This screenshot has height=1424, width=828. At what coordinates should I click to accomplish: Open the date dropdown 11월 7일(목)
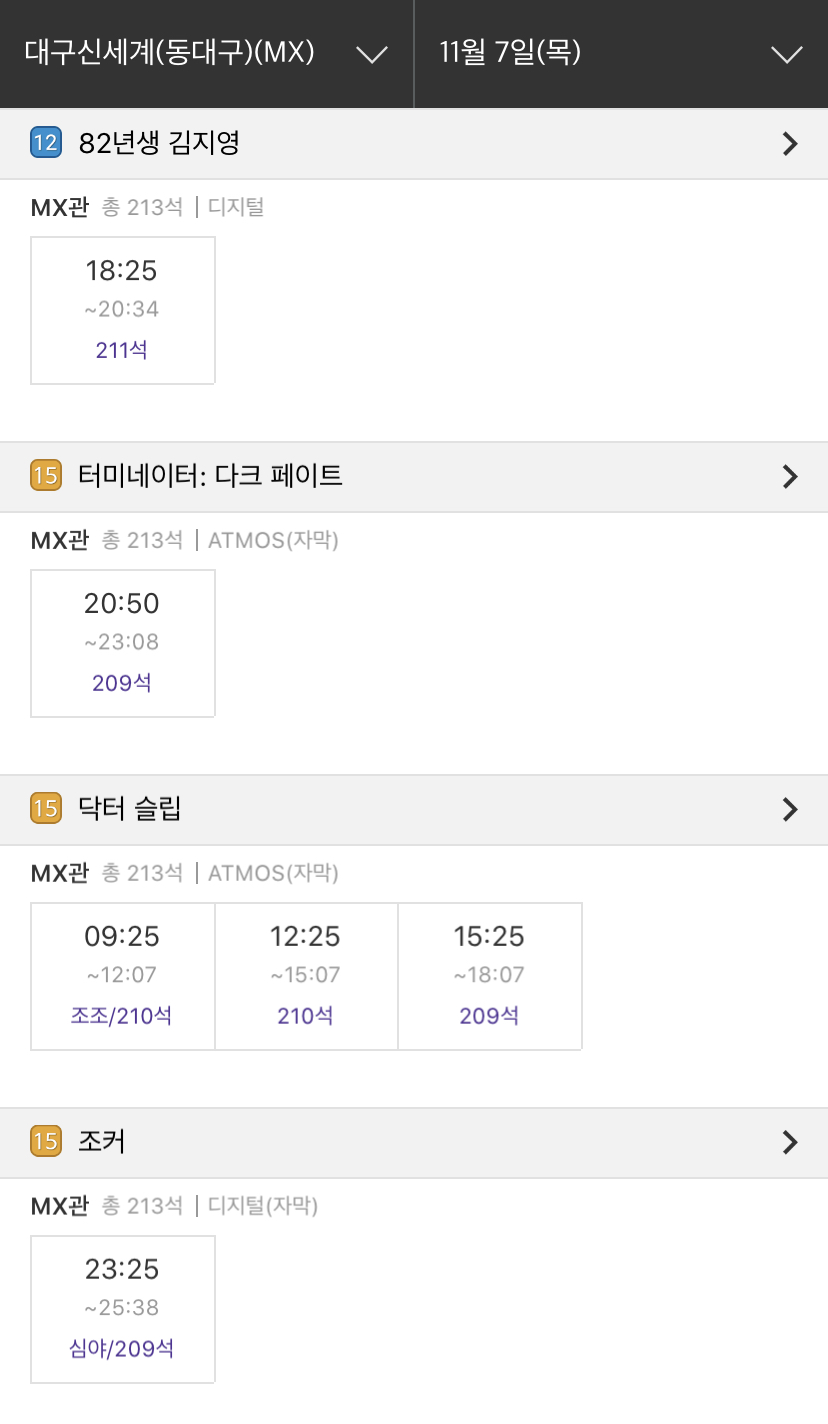pos(621,53)
